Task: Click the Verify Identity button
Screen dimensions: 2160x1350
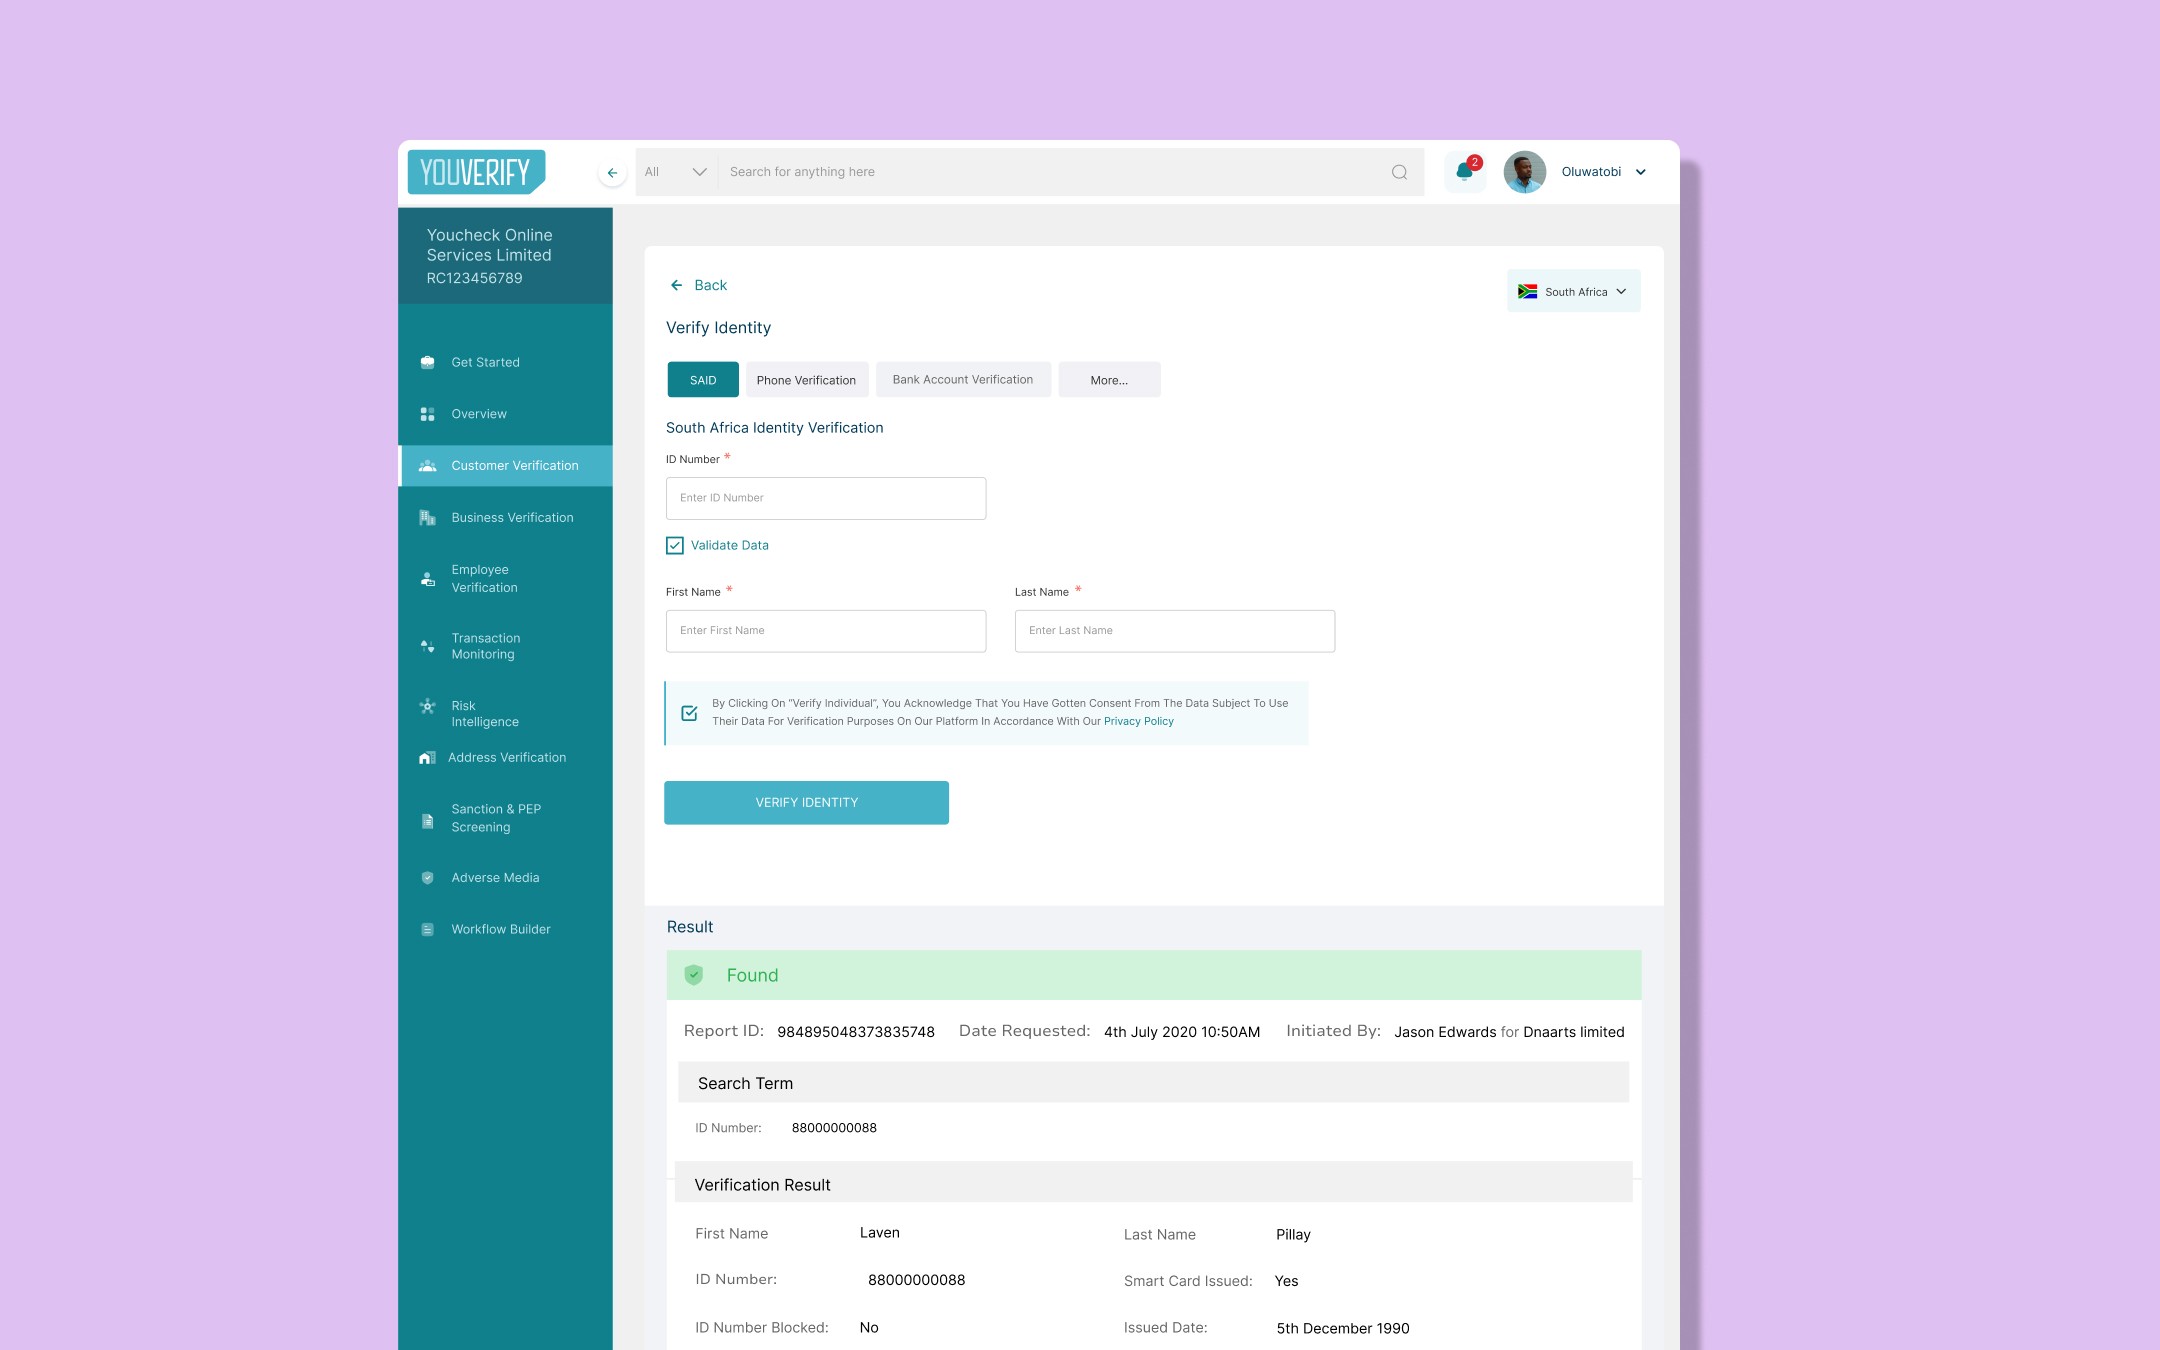Action: coord(807,801)
